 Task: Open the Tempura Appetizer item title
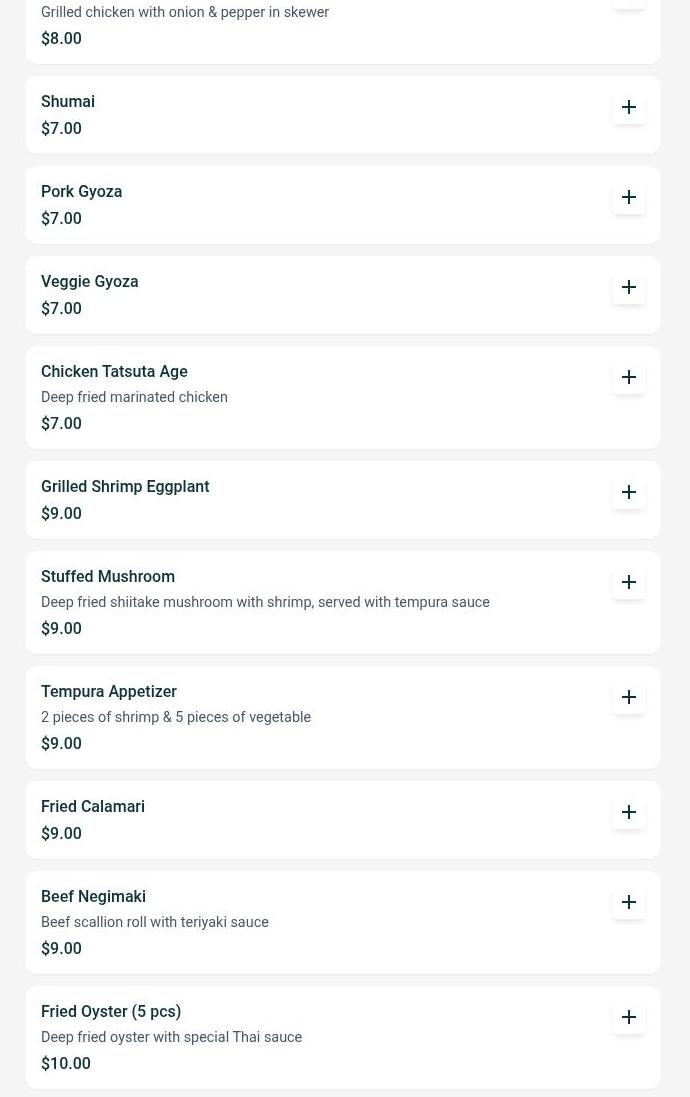click(x=108, y=692)
